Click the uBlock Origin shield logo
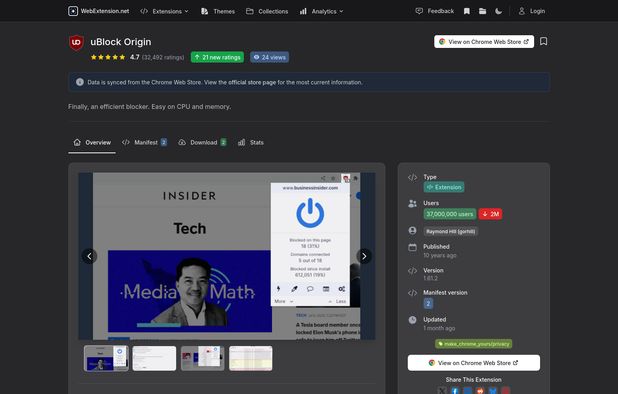The width and height of the screenshot is (618, 394). tap(76, 43)
